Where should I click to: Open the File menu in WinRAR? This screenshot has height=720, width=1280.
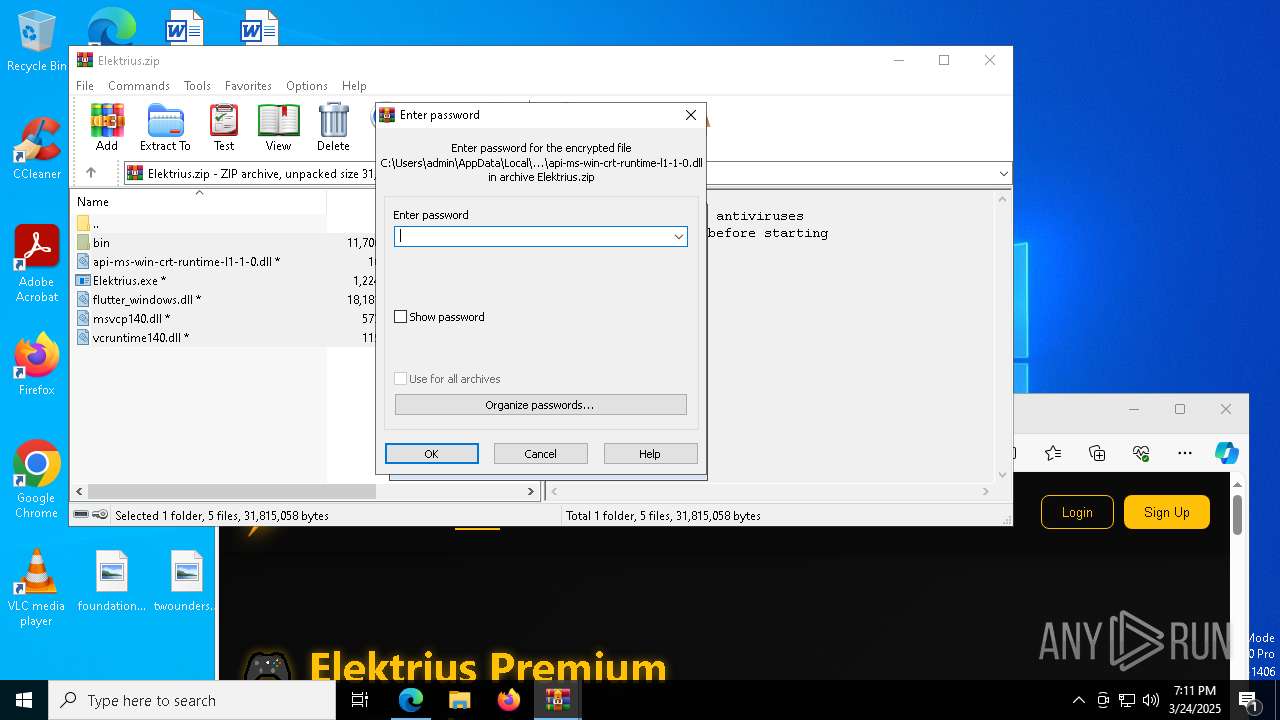tap(85, 86)
